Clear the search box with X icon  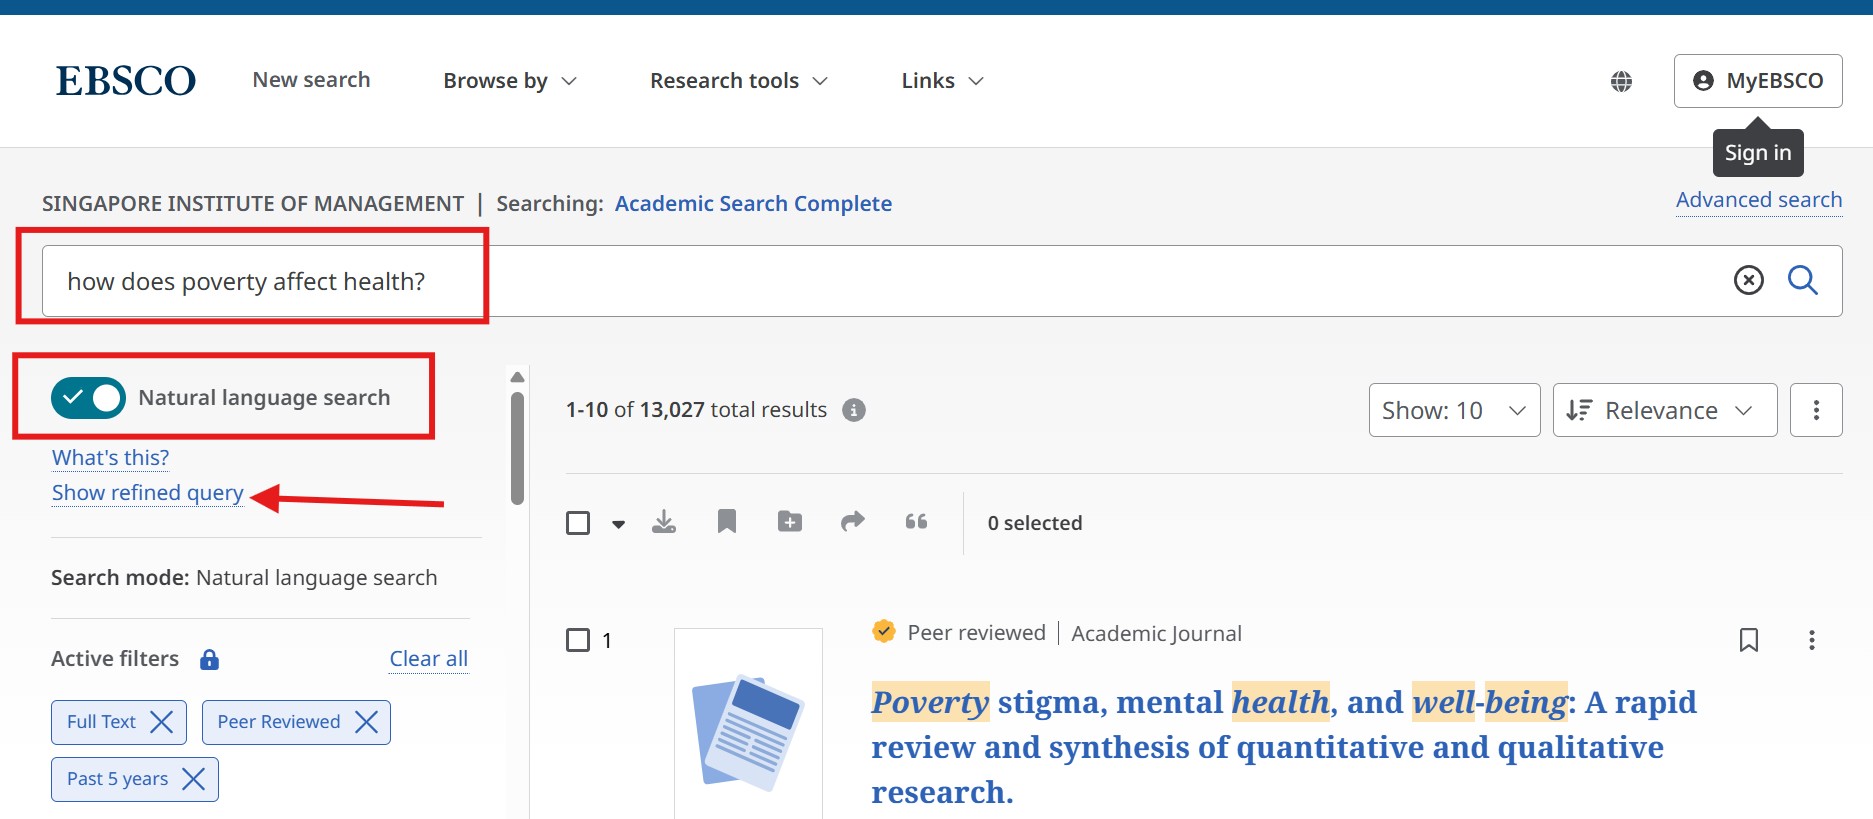[1748, 280]
